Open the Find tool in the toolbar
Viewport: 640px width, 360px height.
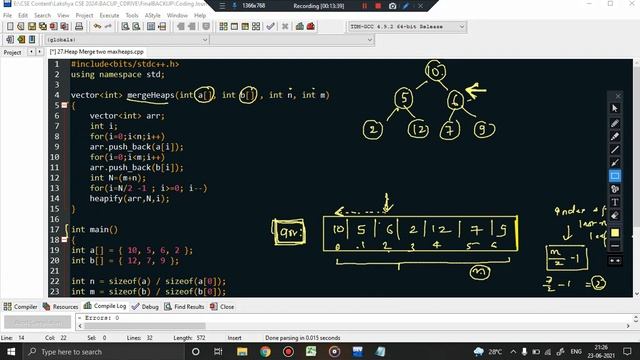click(125, 26)
